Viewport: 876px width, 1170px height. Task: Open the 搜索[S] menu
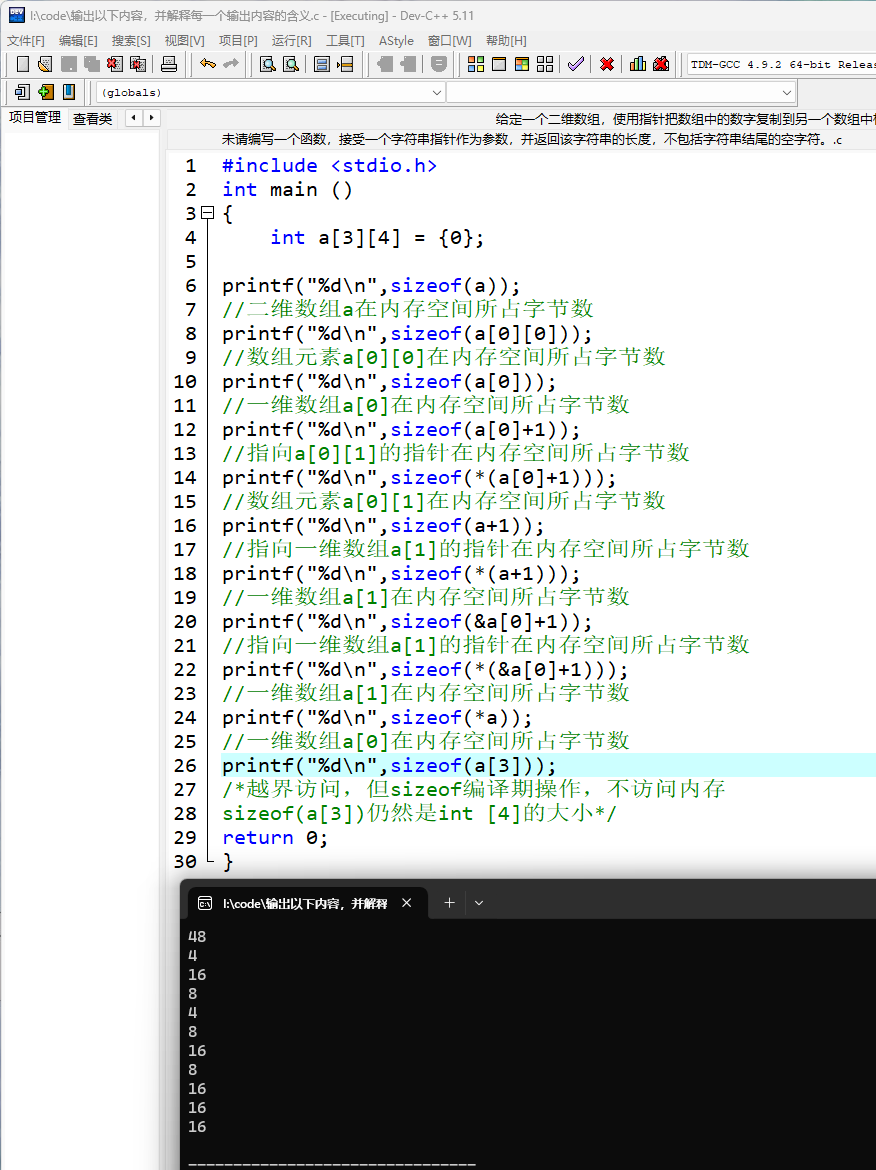[131, 40]
